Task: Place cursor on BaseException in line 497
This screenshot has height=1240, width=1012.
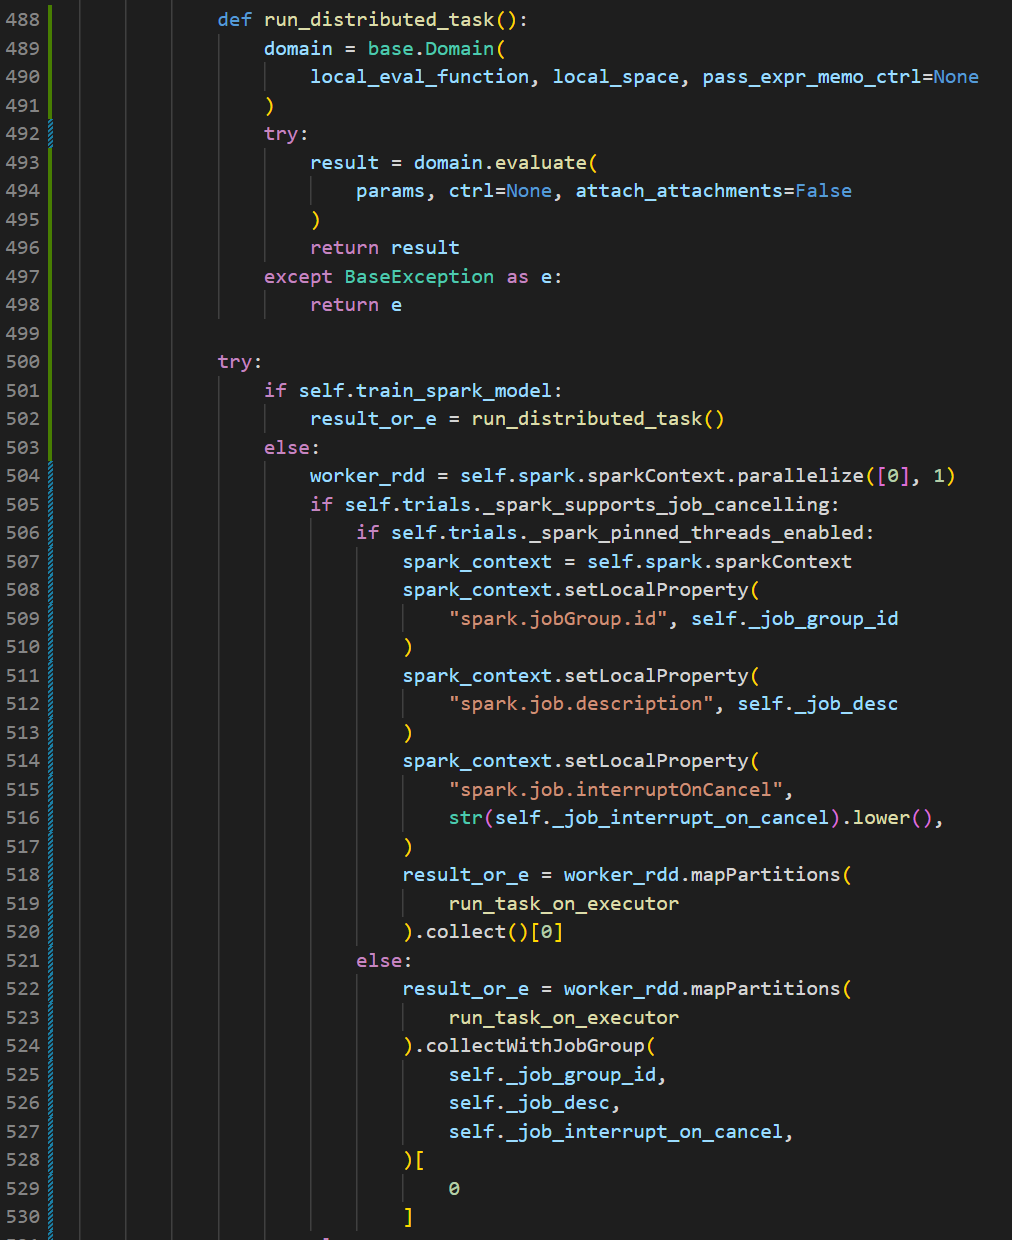Action: tap(418, 276)
